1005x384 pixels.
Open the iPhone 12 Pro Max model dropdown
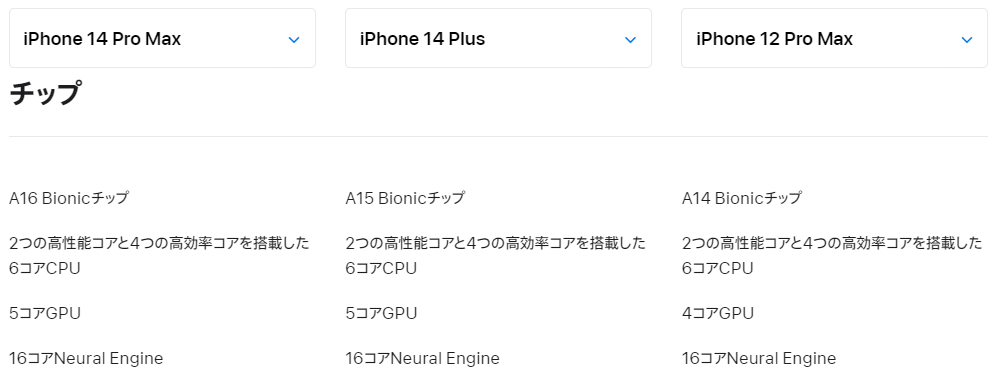pos(834,38)
